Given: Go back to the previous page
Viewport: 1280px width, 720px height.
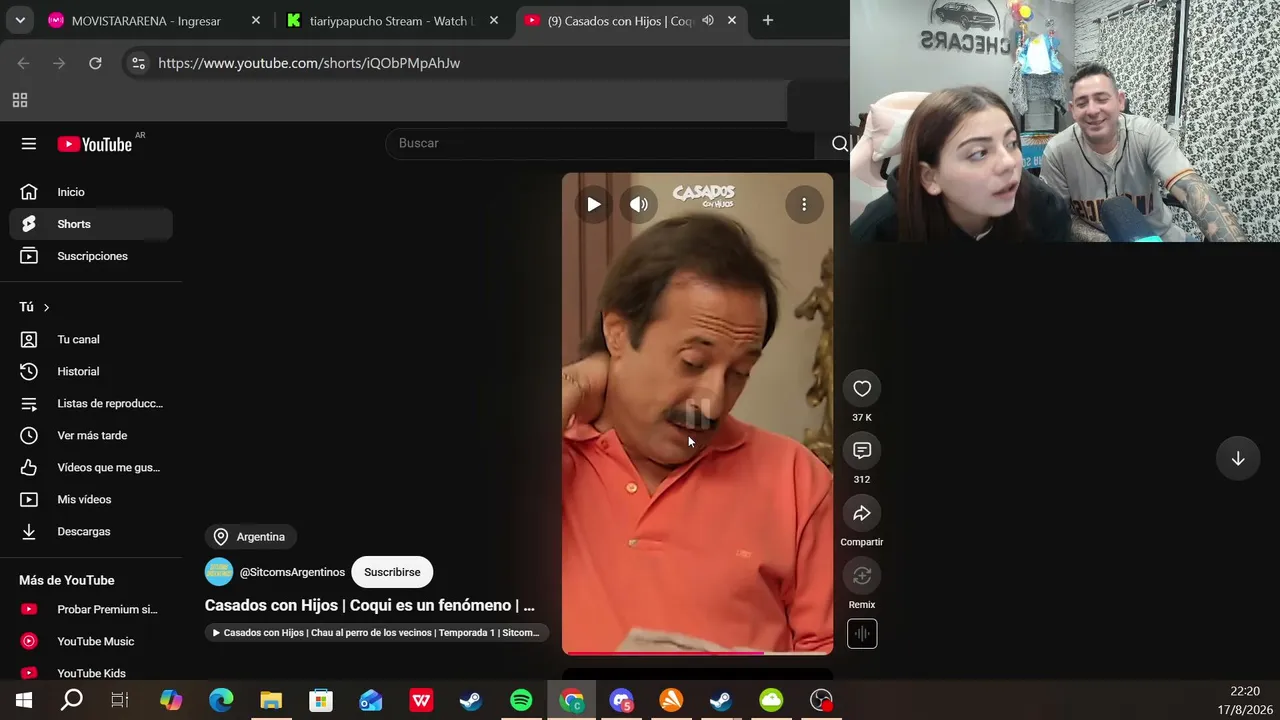Looking at the screenshot, I should pyautogui.click(x=24, y=63).
